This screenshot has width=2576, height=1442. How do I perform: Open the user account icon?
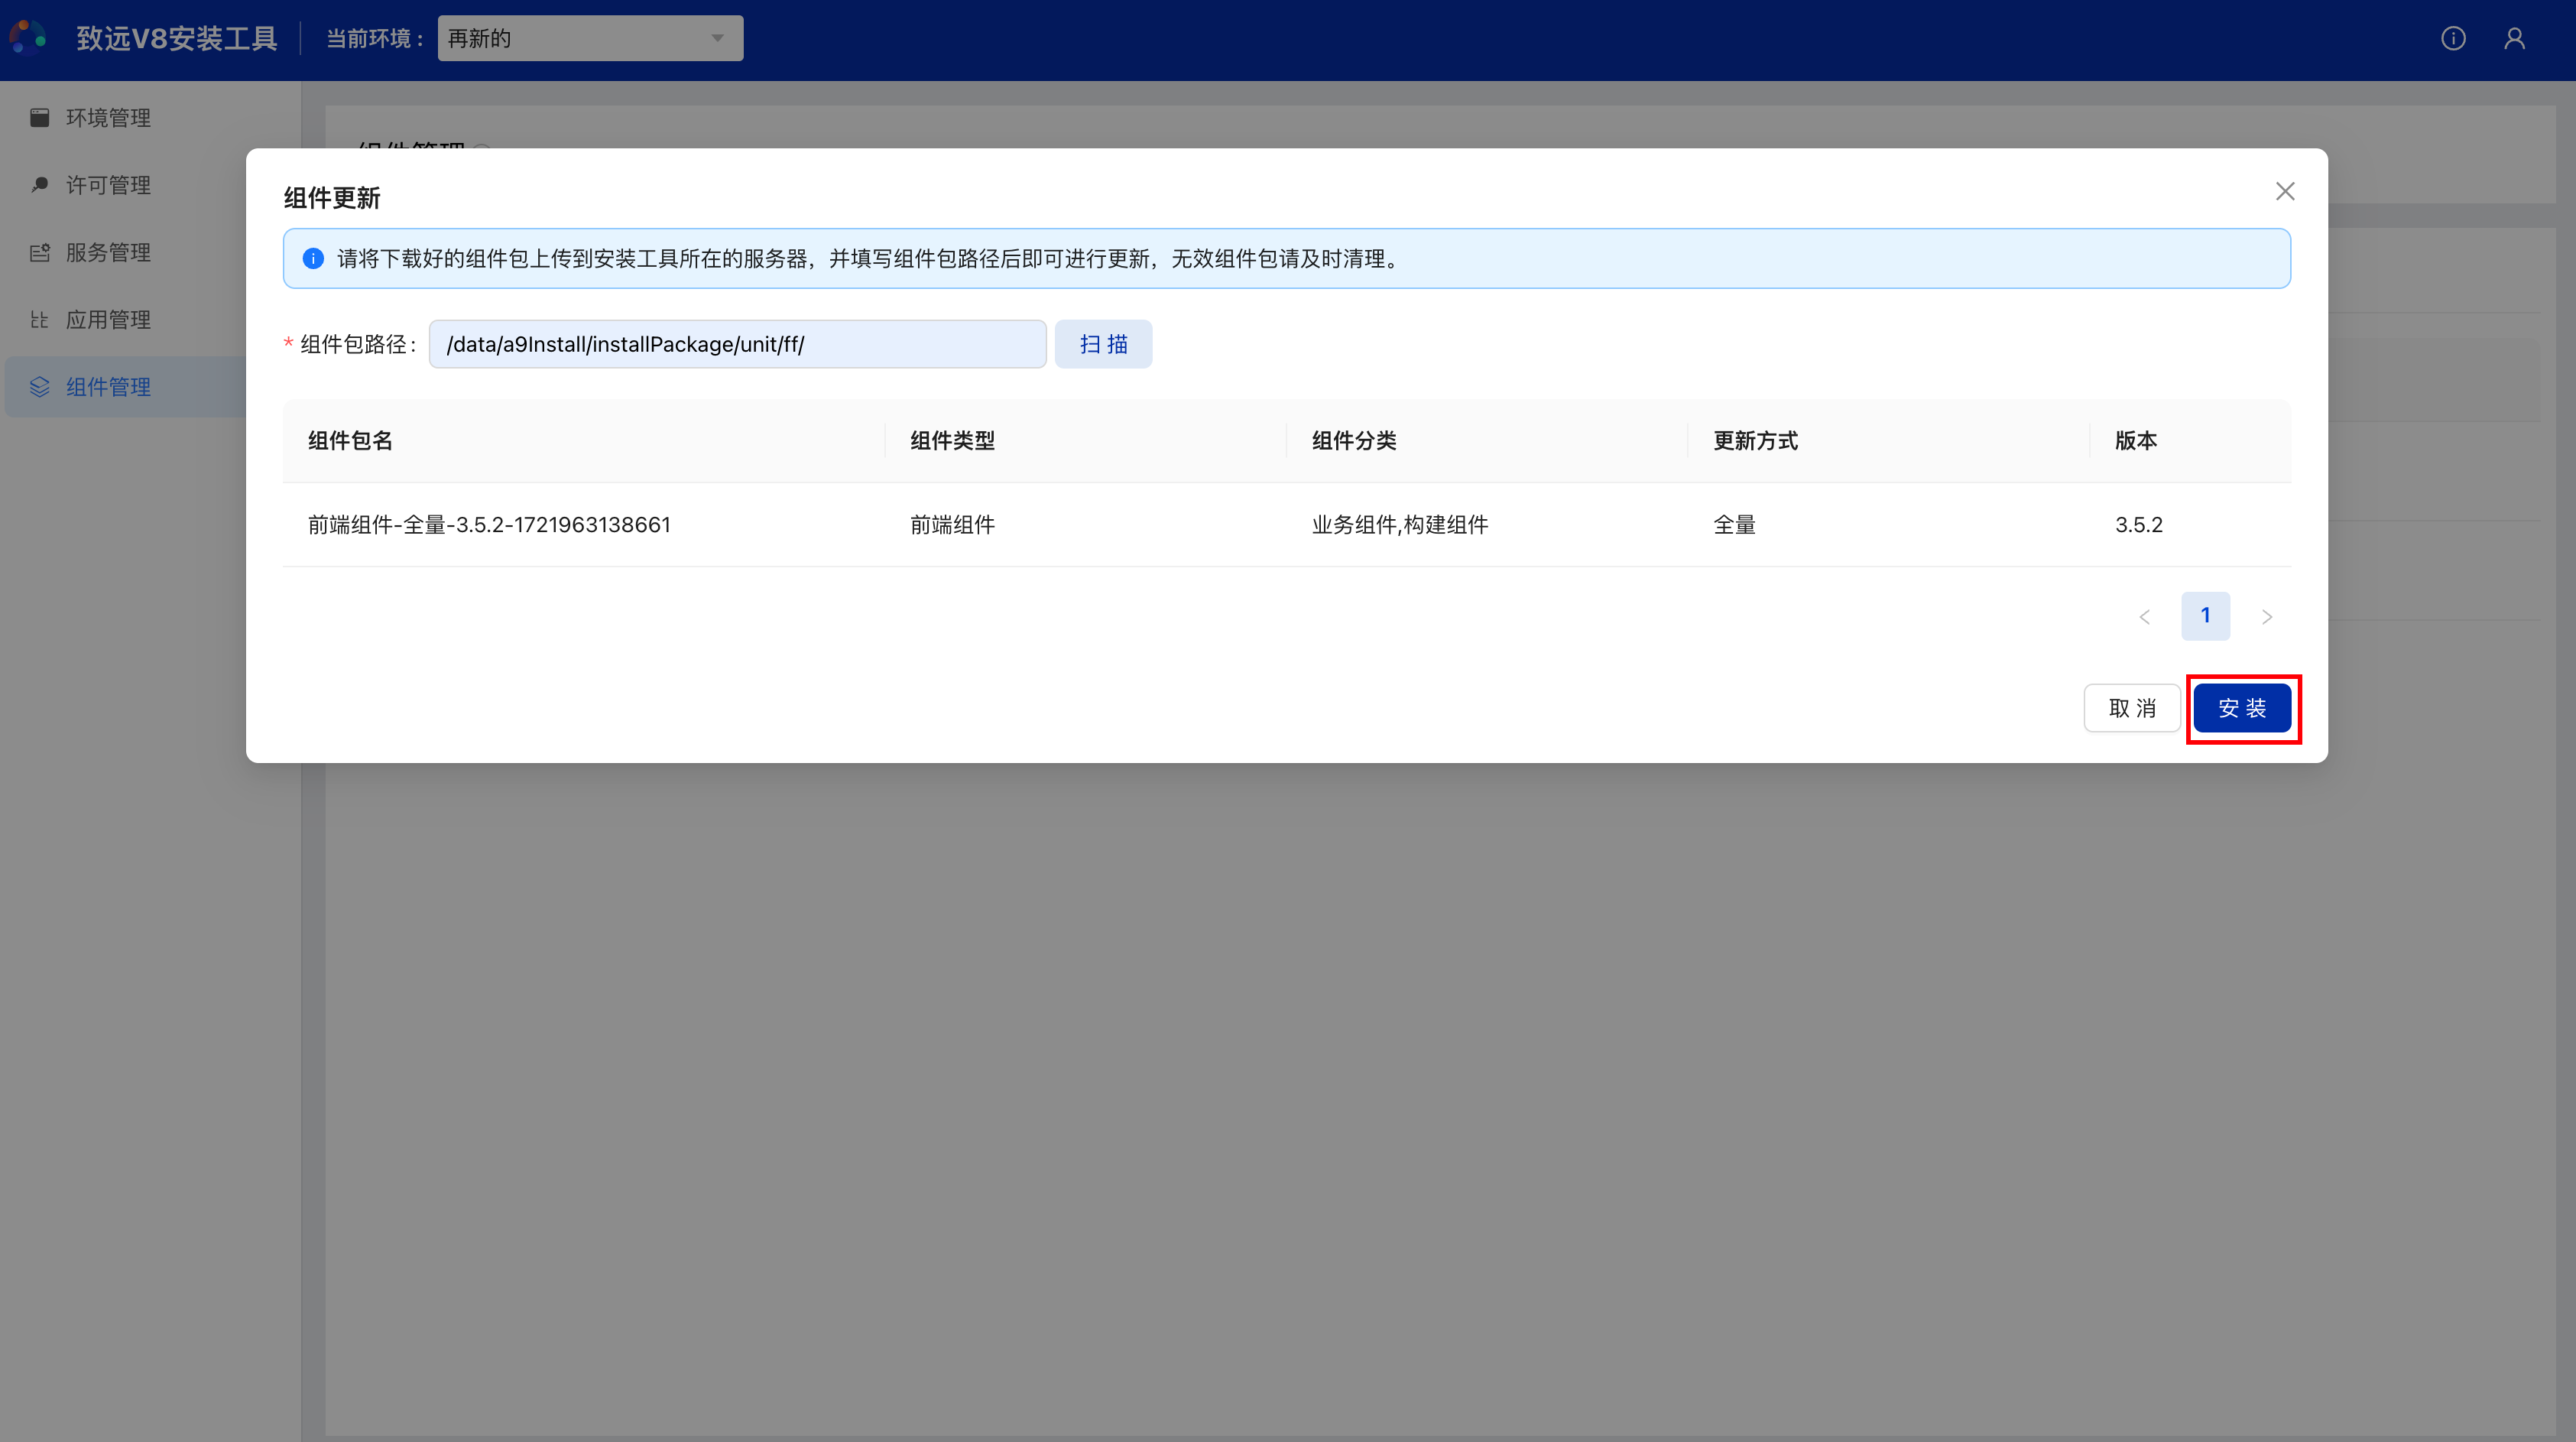tap(2514, 38)
